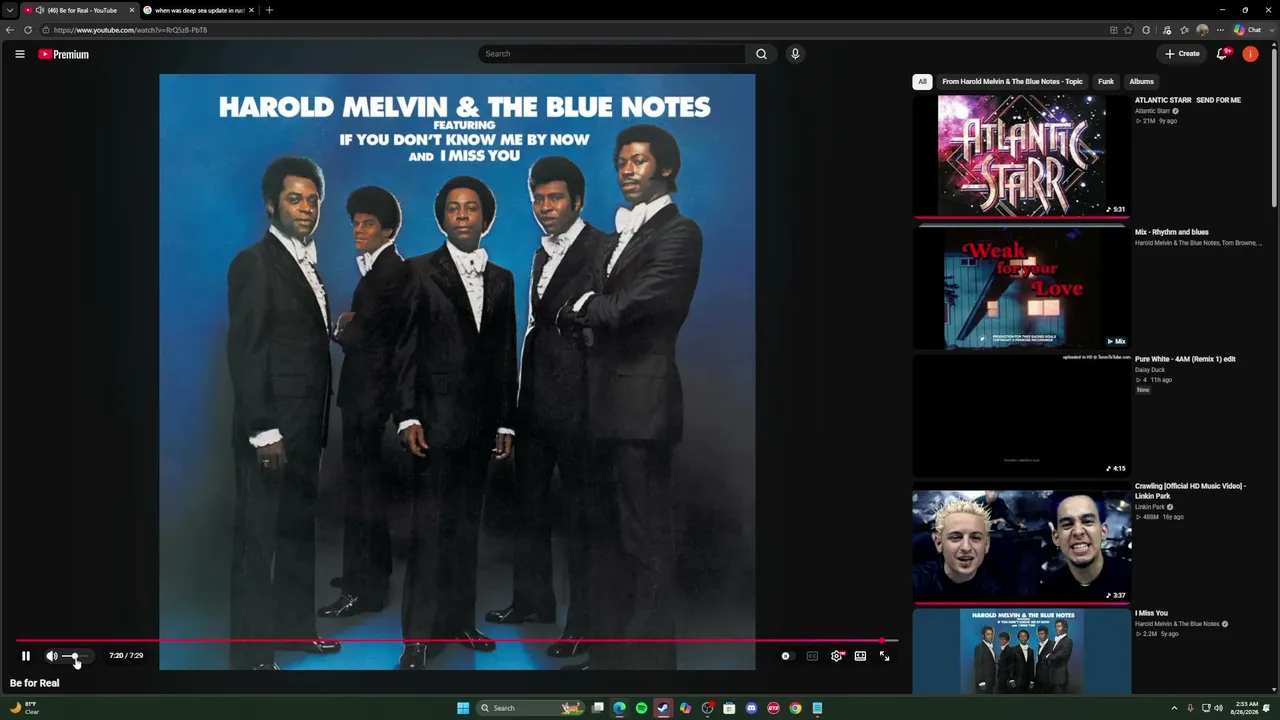This screenshot has width=1280, height=720.
Task: Open the video player settings gear
Action: tap(837, 656)
